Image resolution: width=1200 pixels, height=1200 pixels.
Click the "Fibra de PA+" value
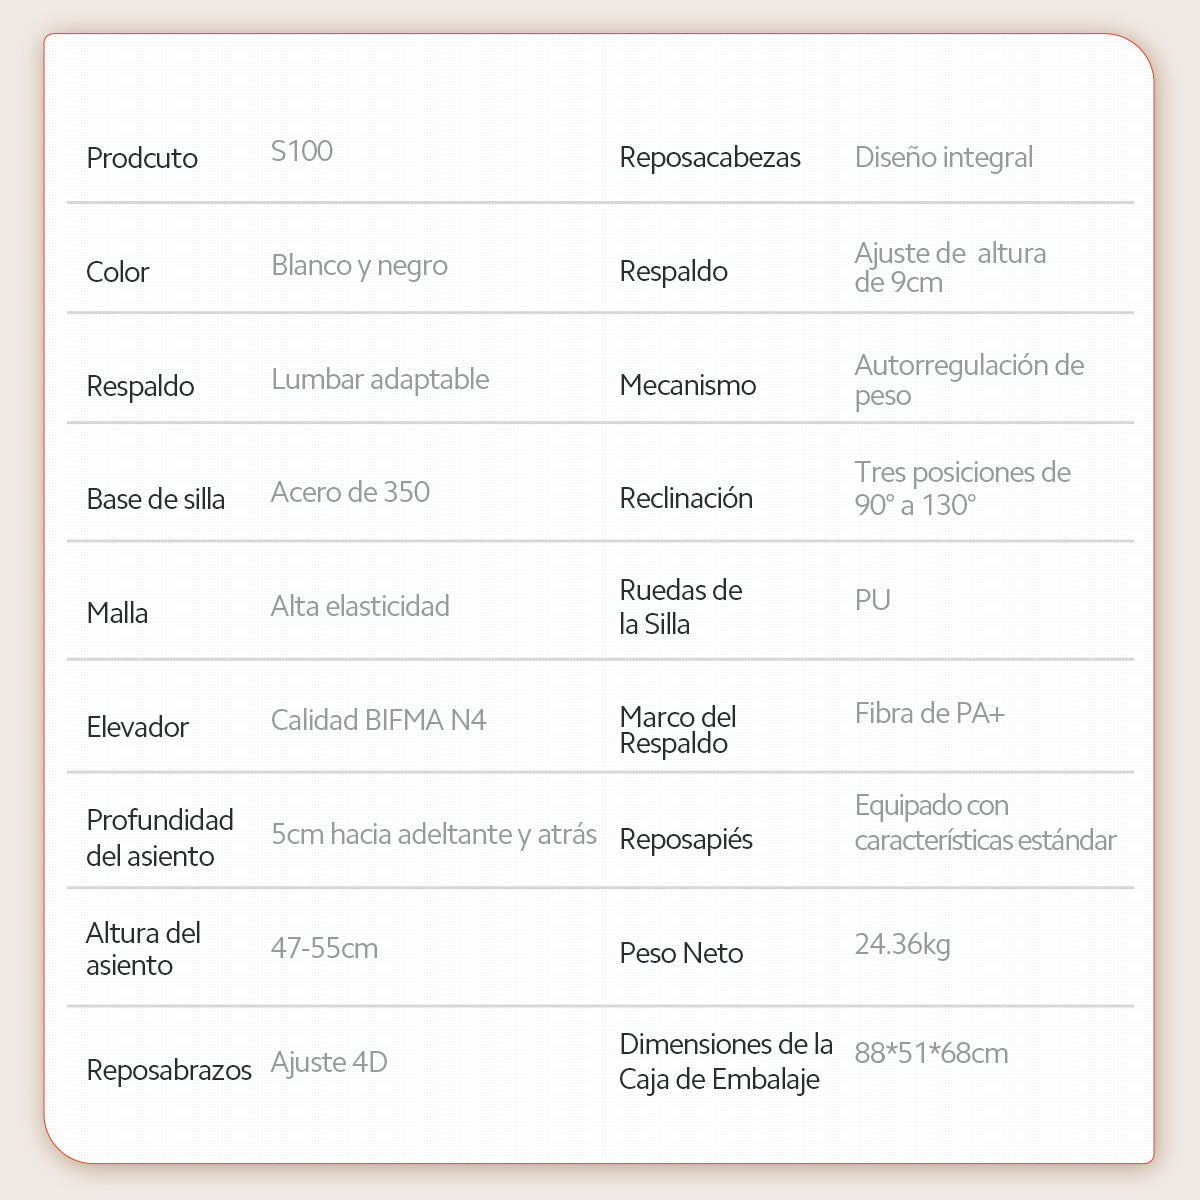pos(929,714)
